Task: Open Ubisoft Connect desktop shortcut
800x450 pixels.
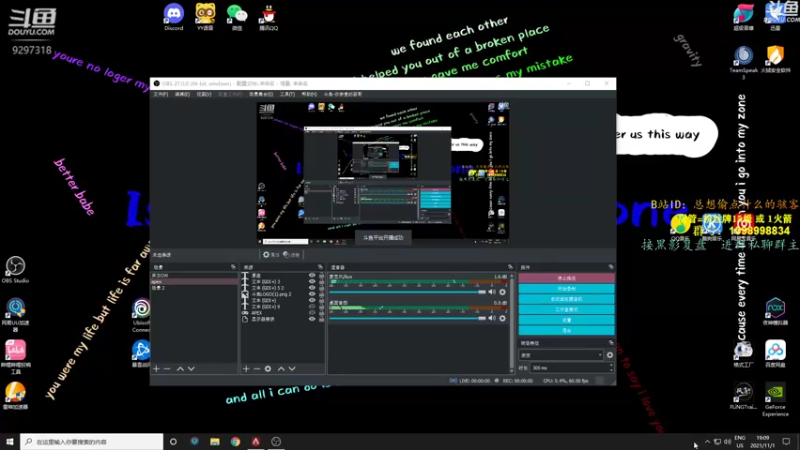Action: [141, 315]
